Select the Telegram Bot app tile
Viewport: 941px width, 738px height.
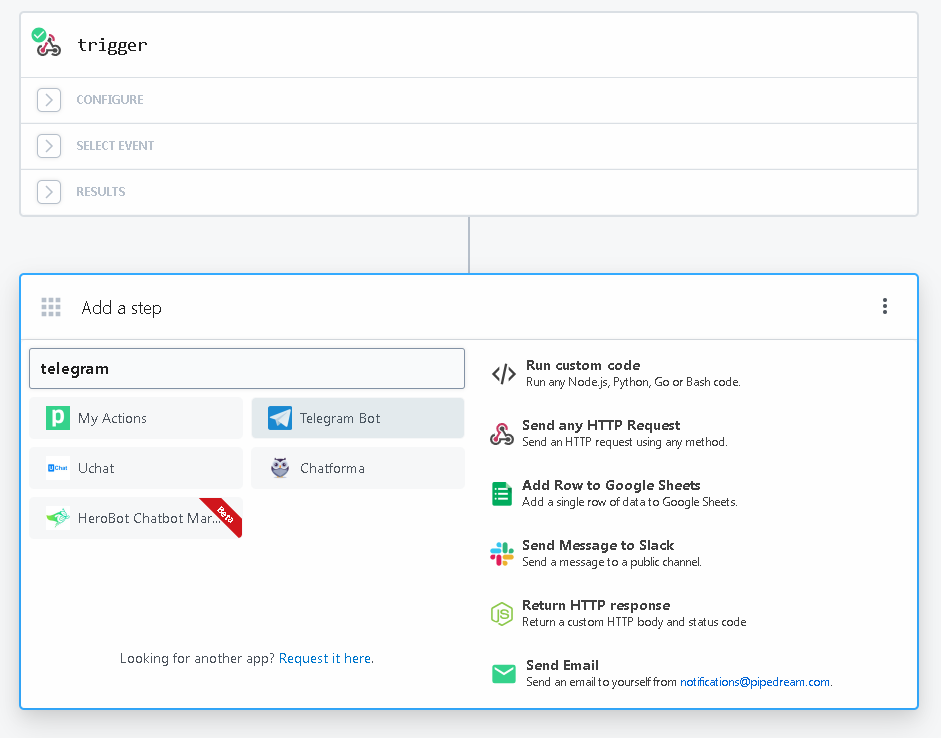[358, 418]
